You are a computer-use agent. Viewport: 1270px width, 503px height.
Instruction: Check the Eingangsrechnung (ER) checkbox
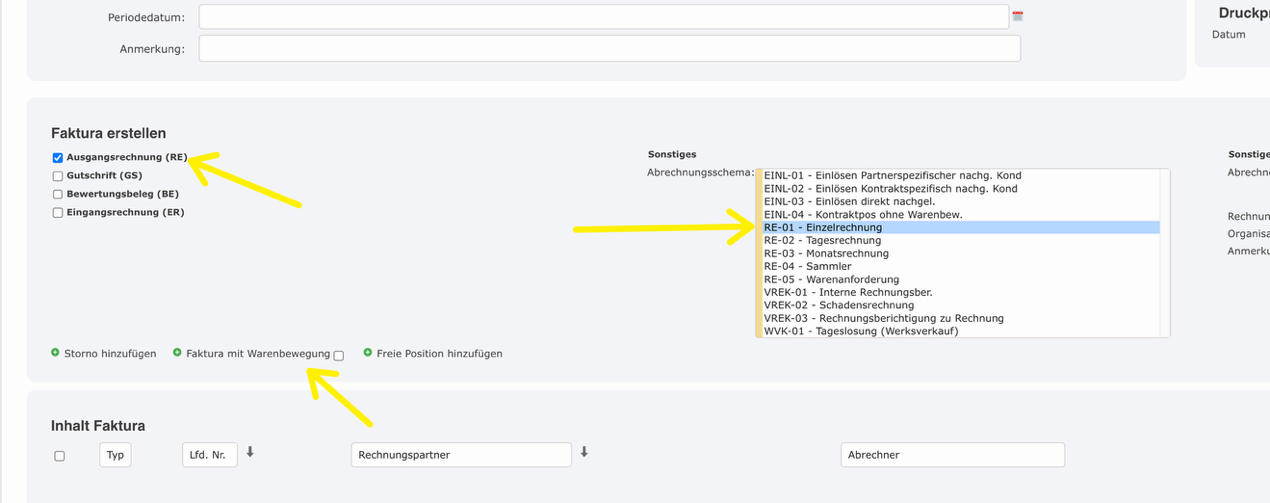[58, 213]
